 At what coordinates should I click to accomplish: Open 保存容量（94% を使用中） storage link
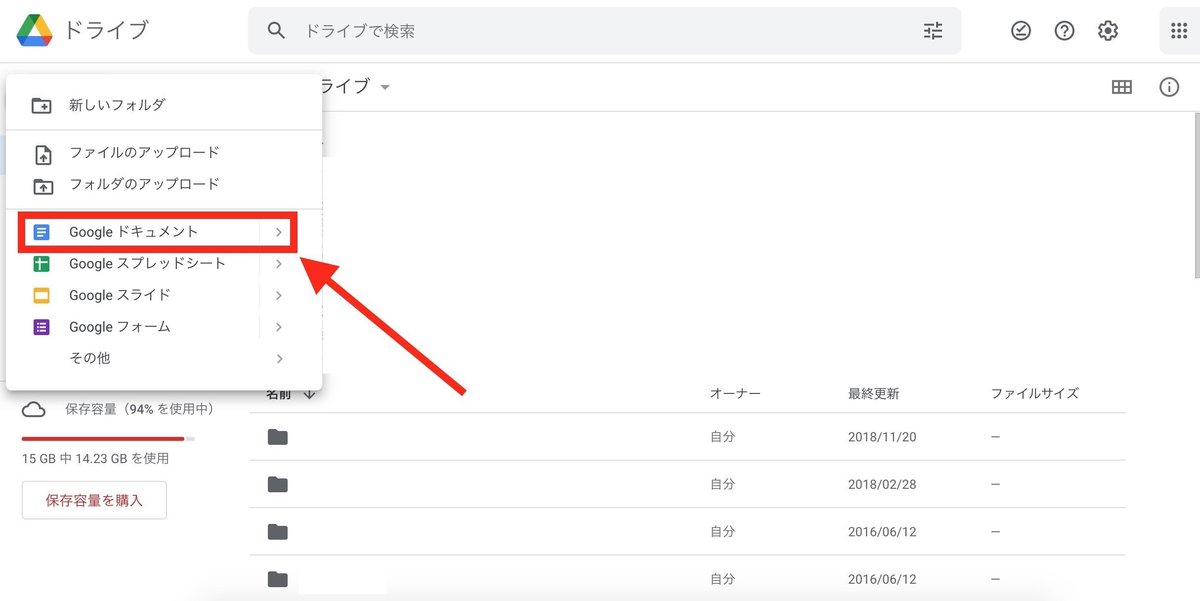tap(139, 409)
